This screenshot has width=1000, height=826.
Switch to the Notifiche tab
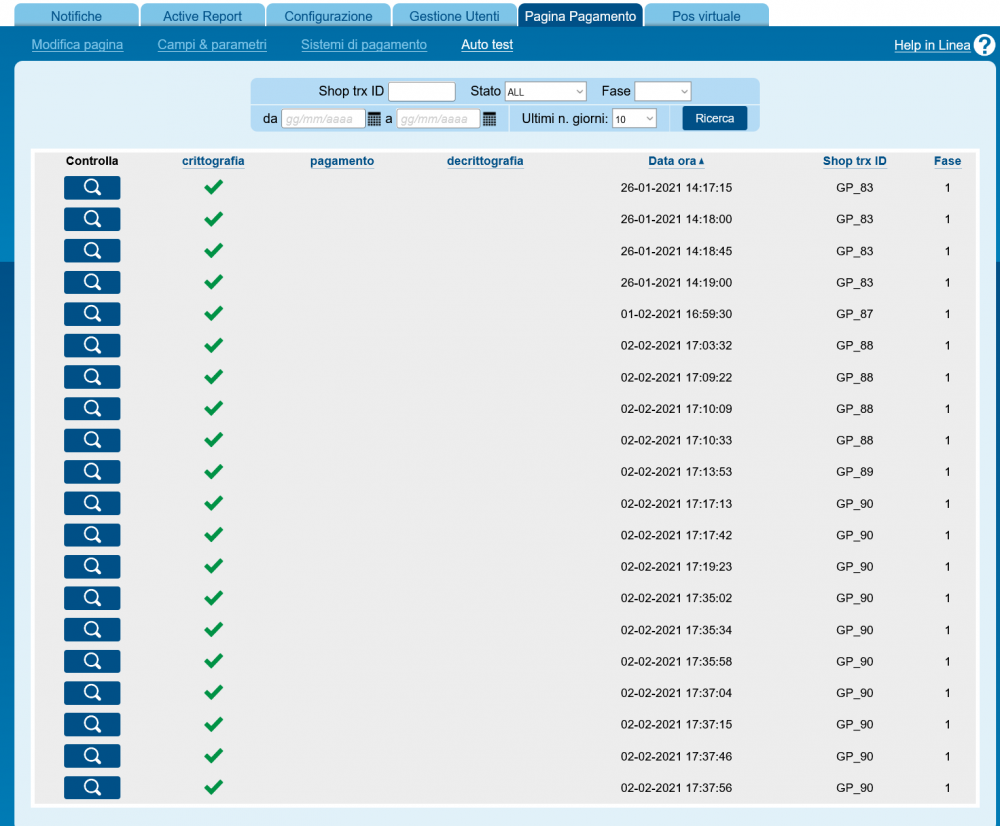click(x=76, y=16)
